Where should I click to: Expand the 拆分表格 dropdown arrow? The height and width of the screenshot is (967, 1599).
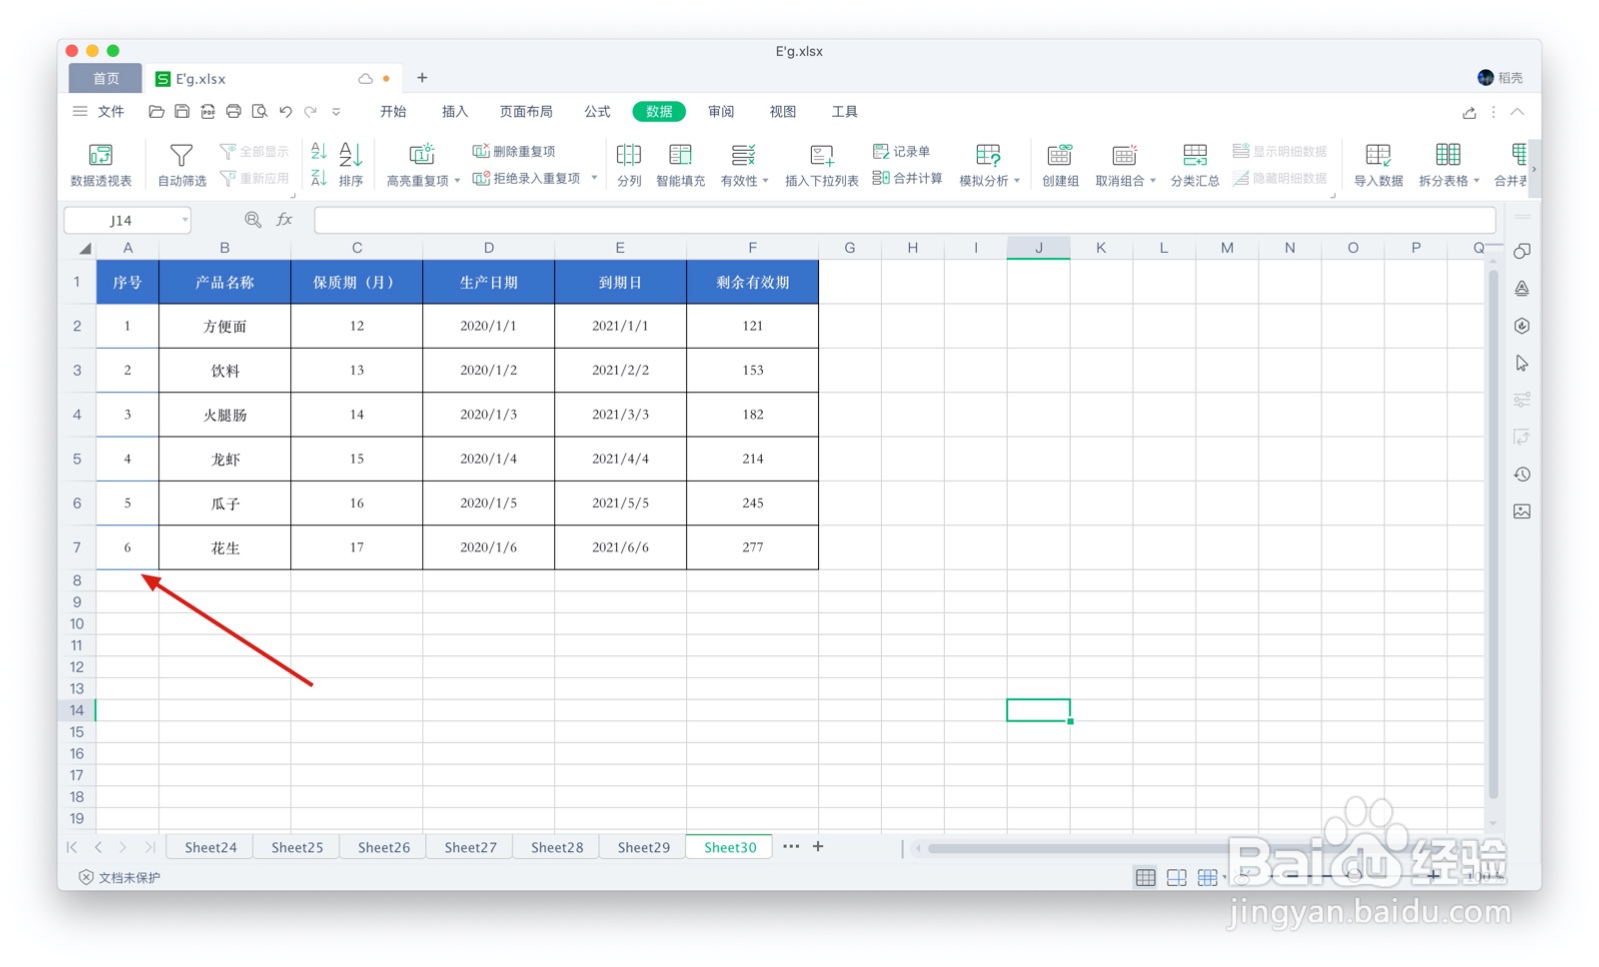tap(1476, 181)
